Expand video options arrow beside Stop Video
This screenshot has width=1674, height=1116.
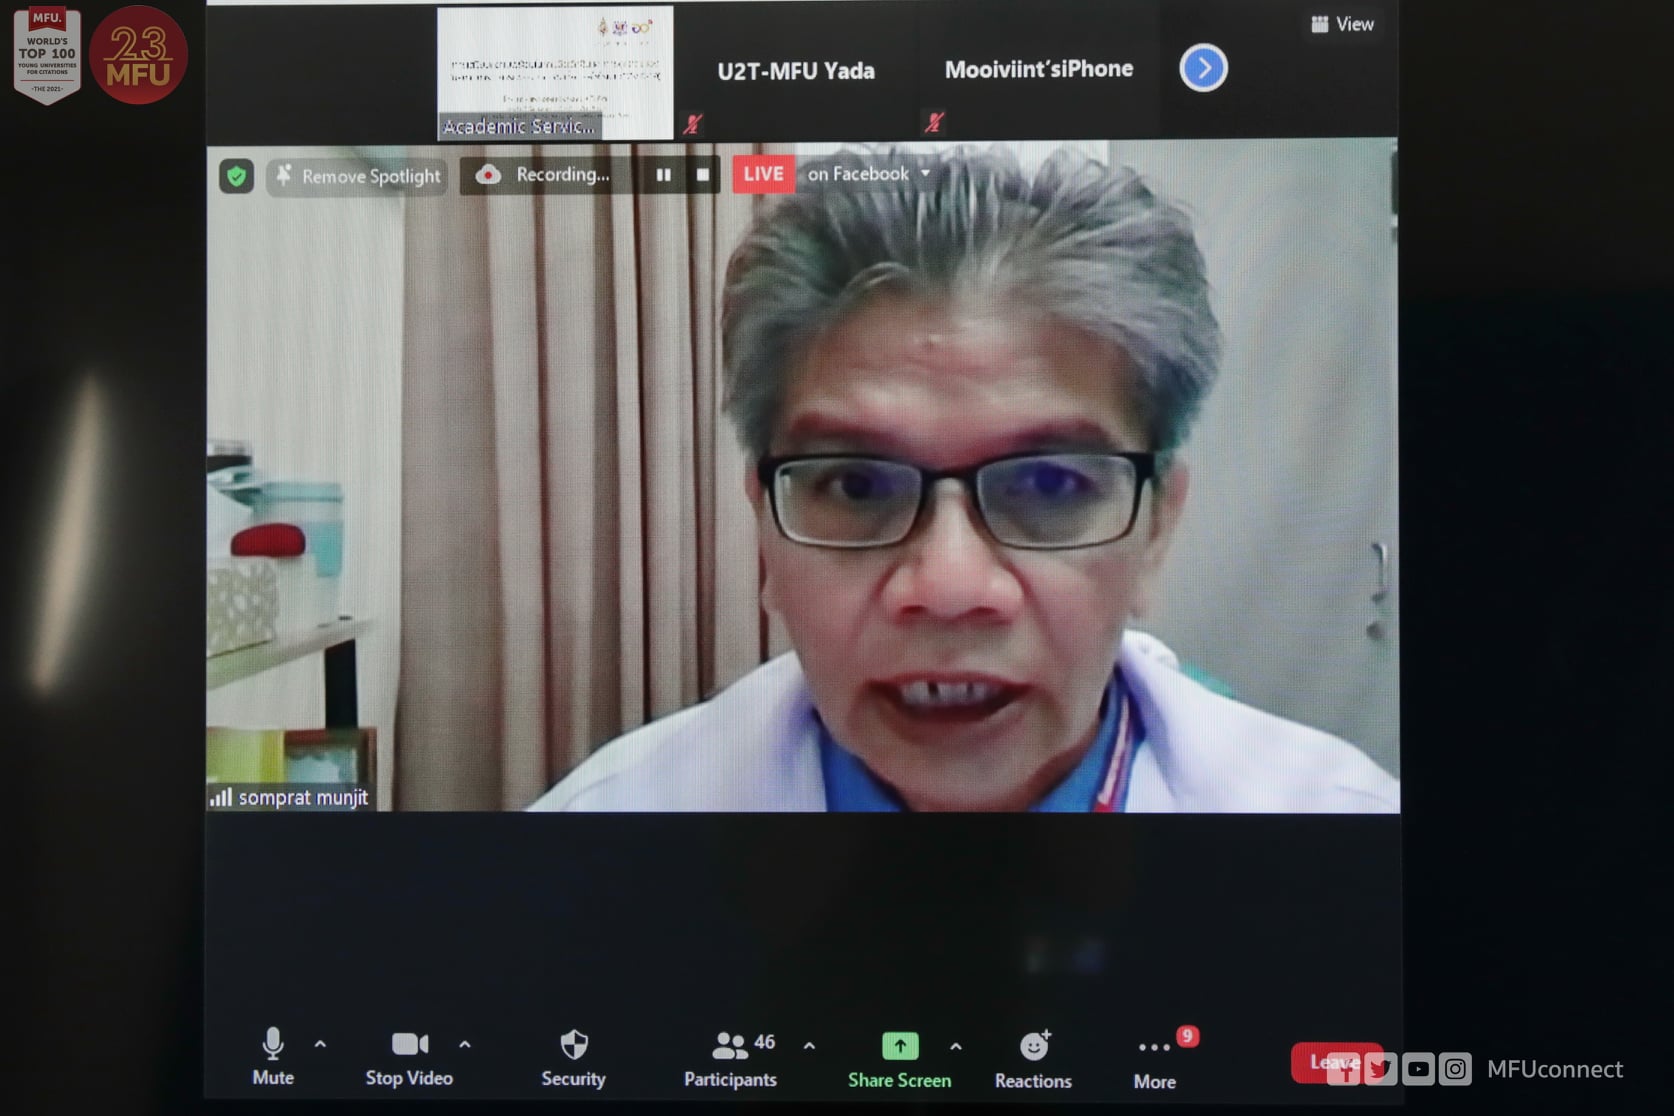[x=465, y=1044]
